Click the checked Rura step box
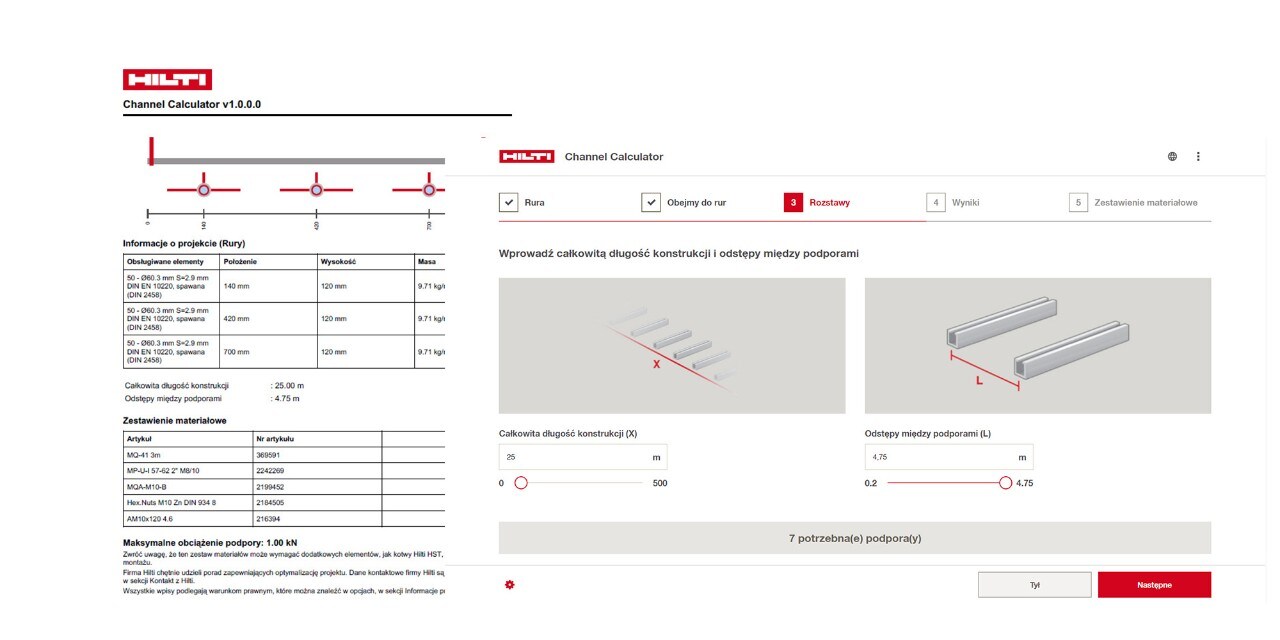The image size is (1280, 640). point(508,203)
